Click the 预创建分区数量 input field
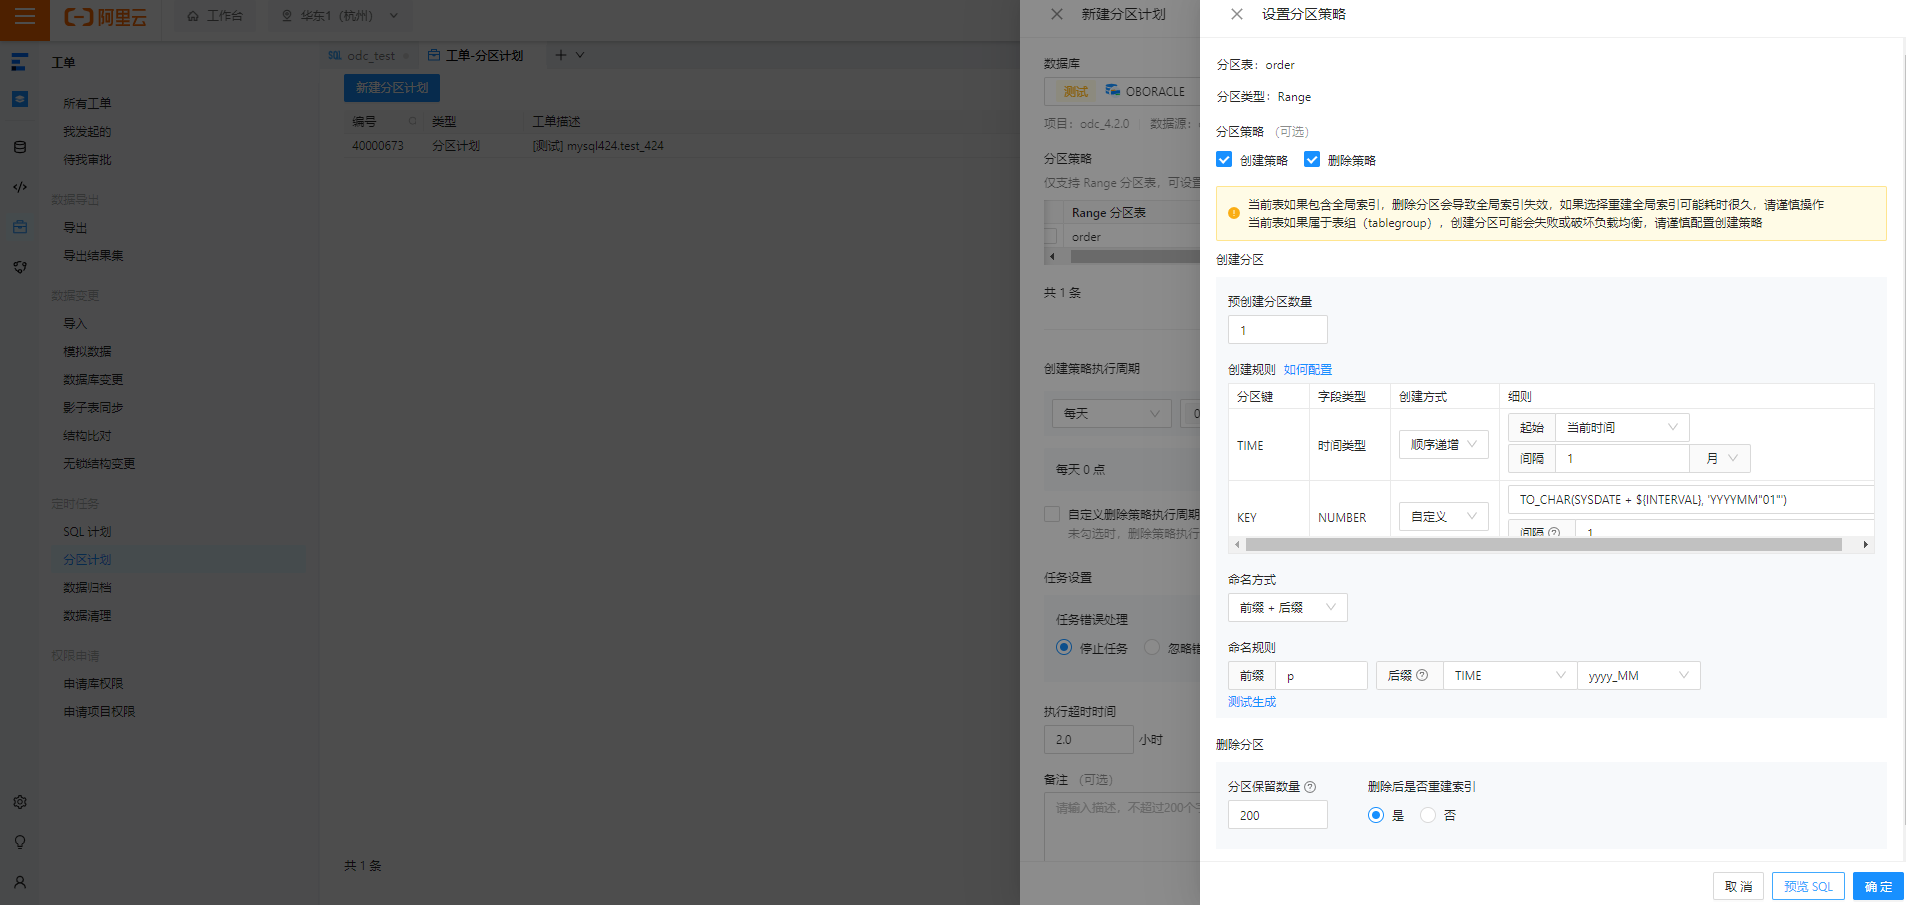The height and width of the screenshot is (905, 1906). click(x=1277, y=330)
